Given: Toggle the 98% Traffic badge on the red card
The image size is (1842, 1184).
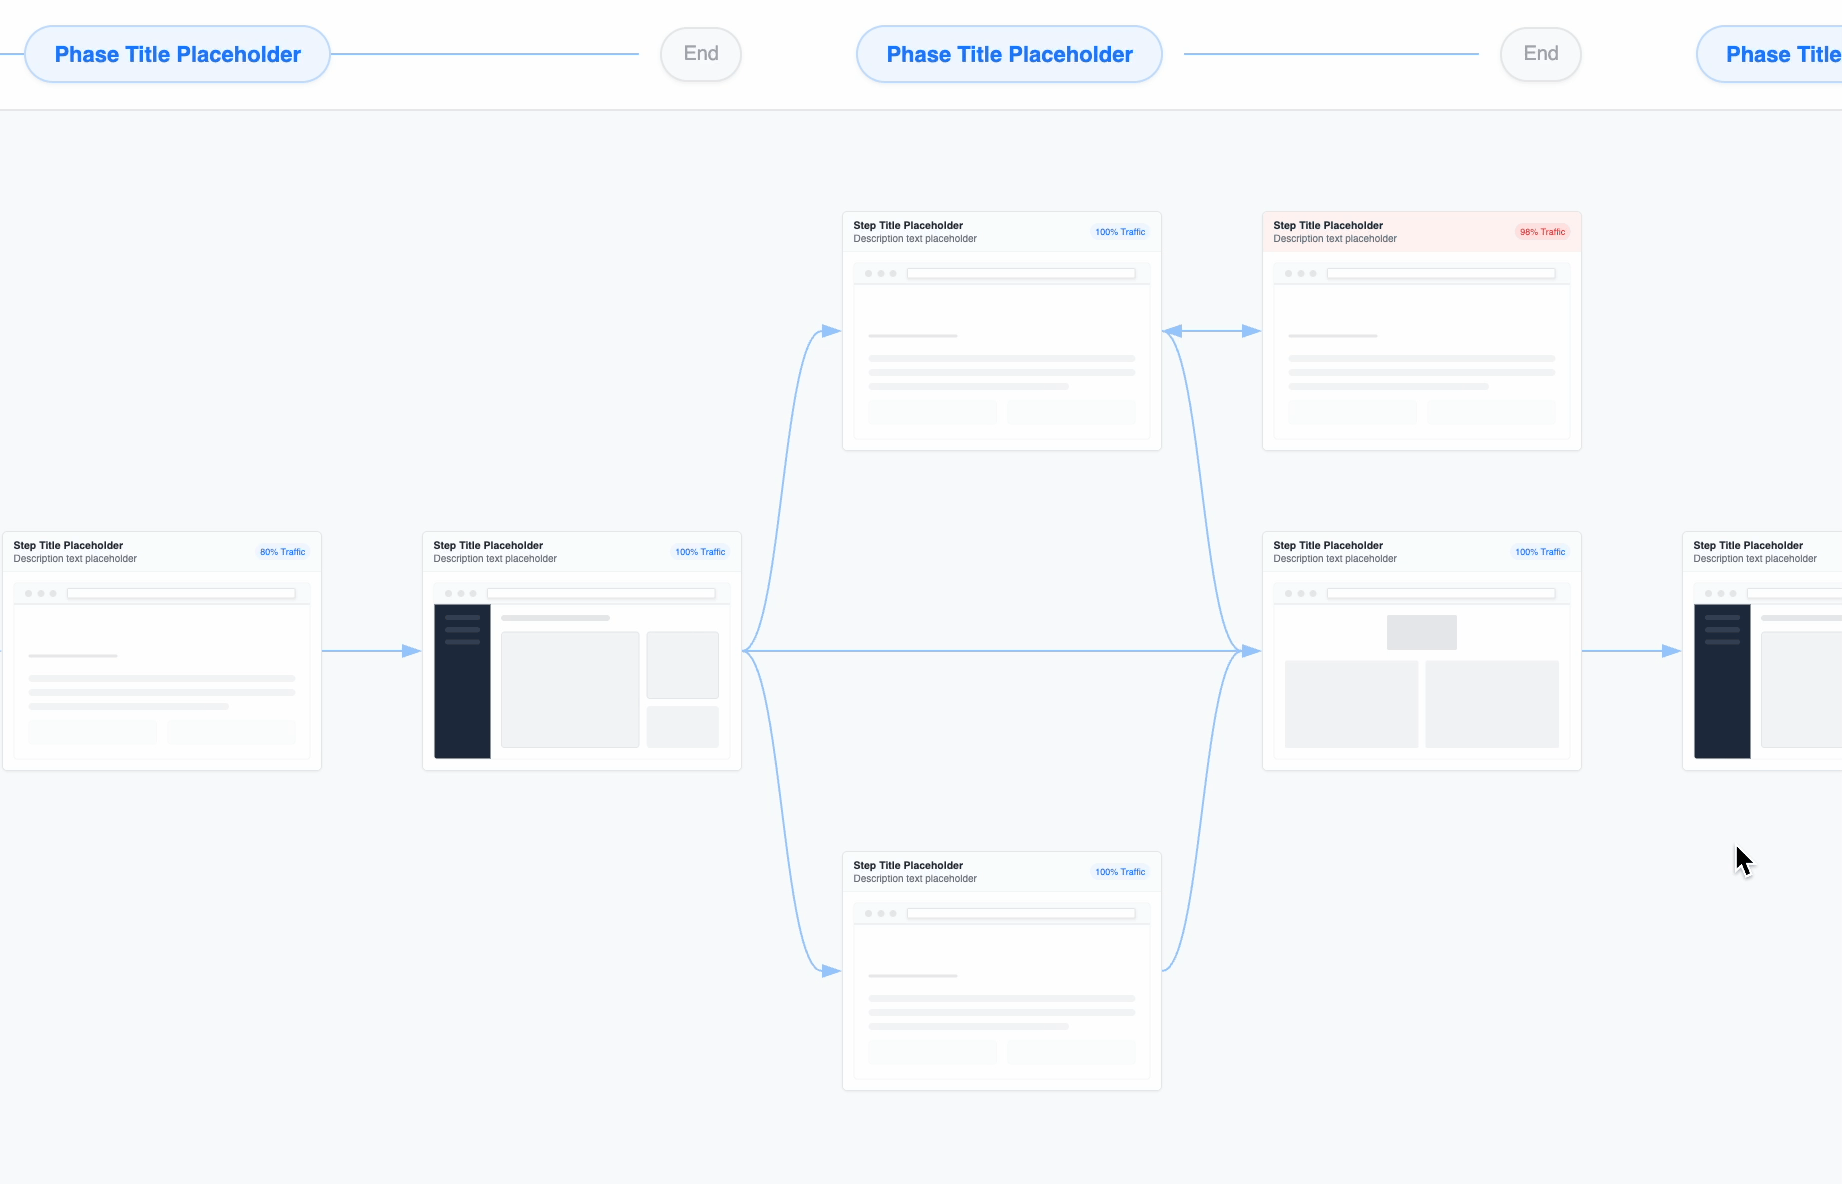Looking at the screenshot, I should click(x=1541, y=231).
